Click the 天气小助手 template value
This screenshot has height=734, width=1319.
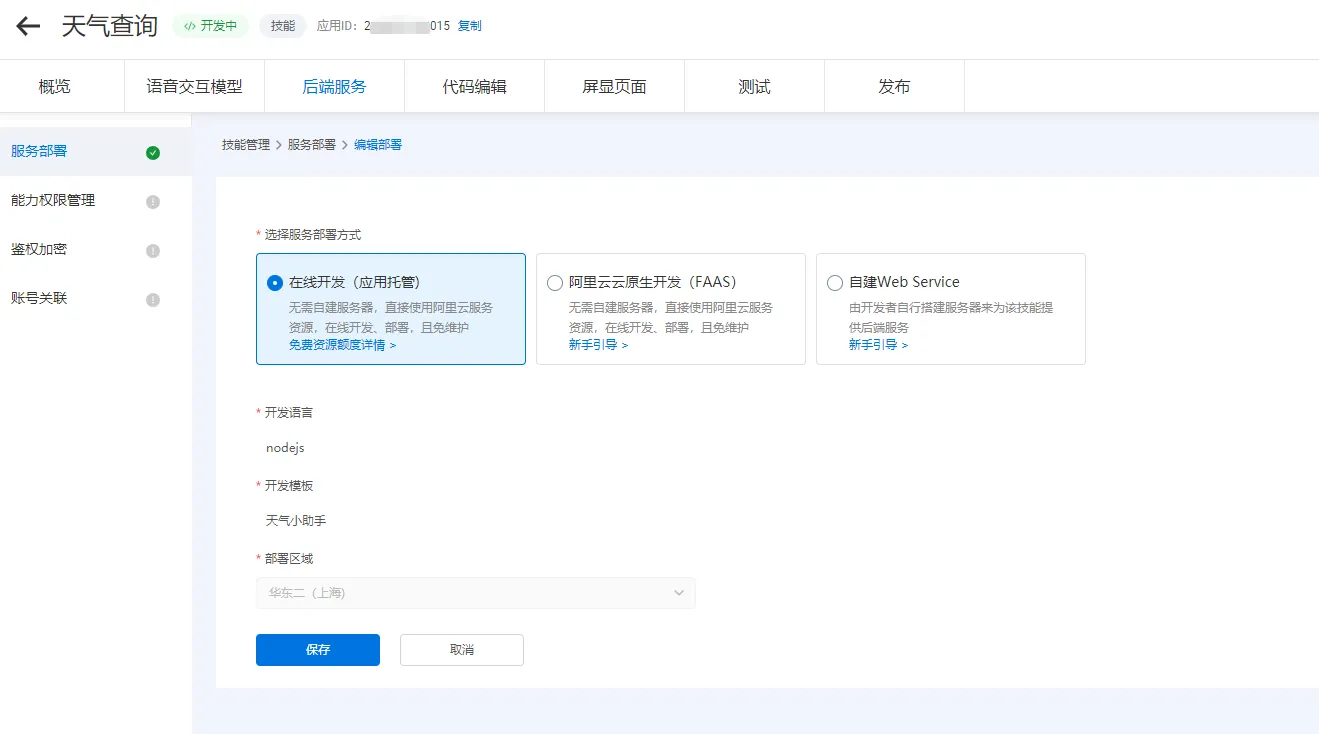point(296,521)
